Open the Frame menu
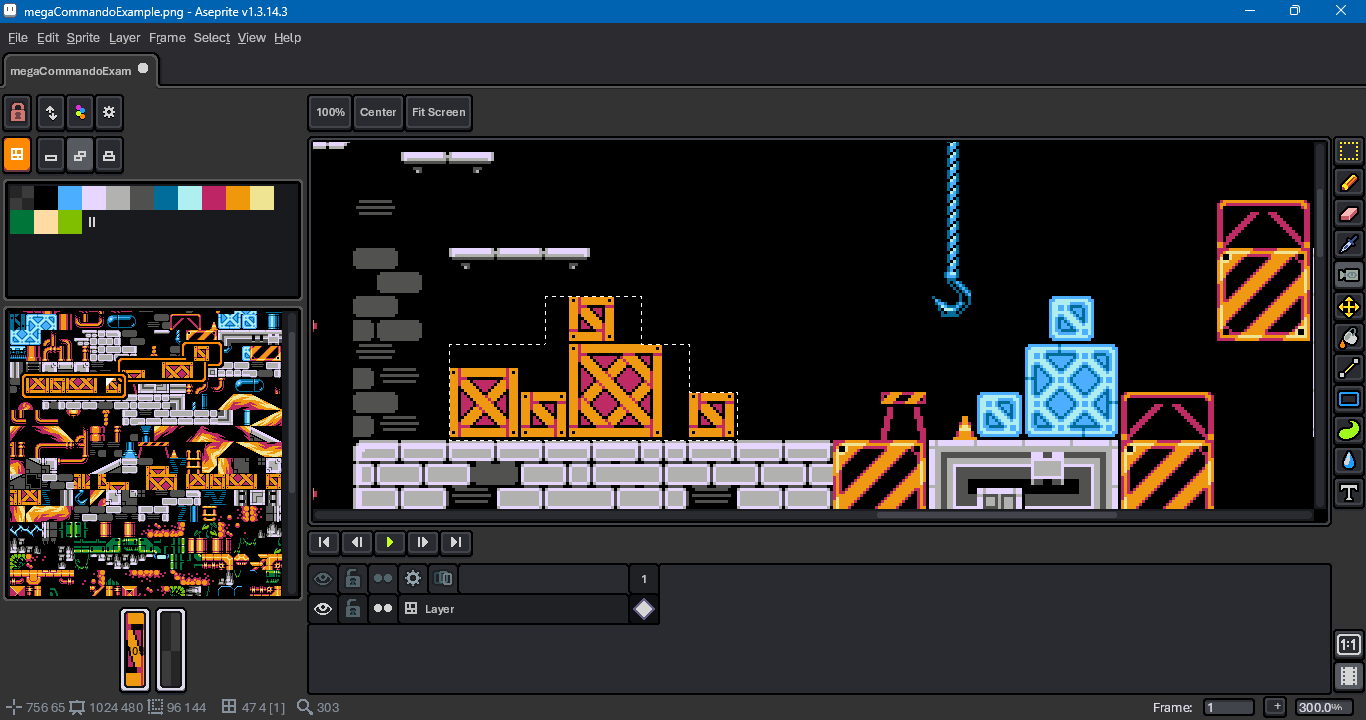 point(167,37)
